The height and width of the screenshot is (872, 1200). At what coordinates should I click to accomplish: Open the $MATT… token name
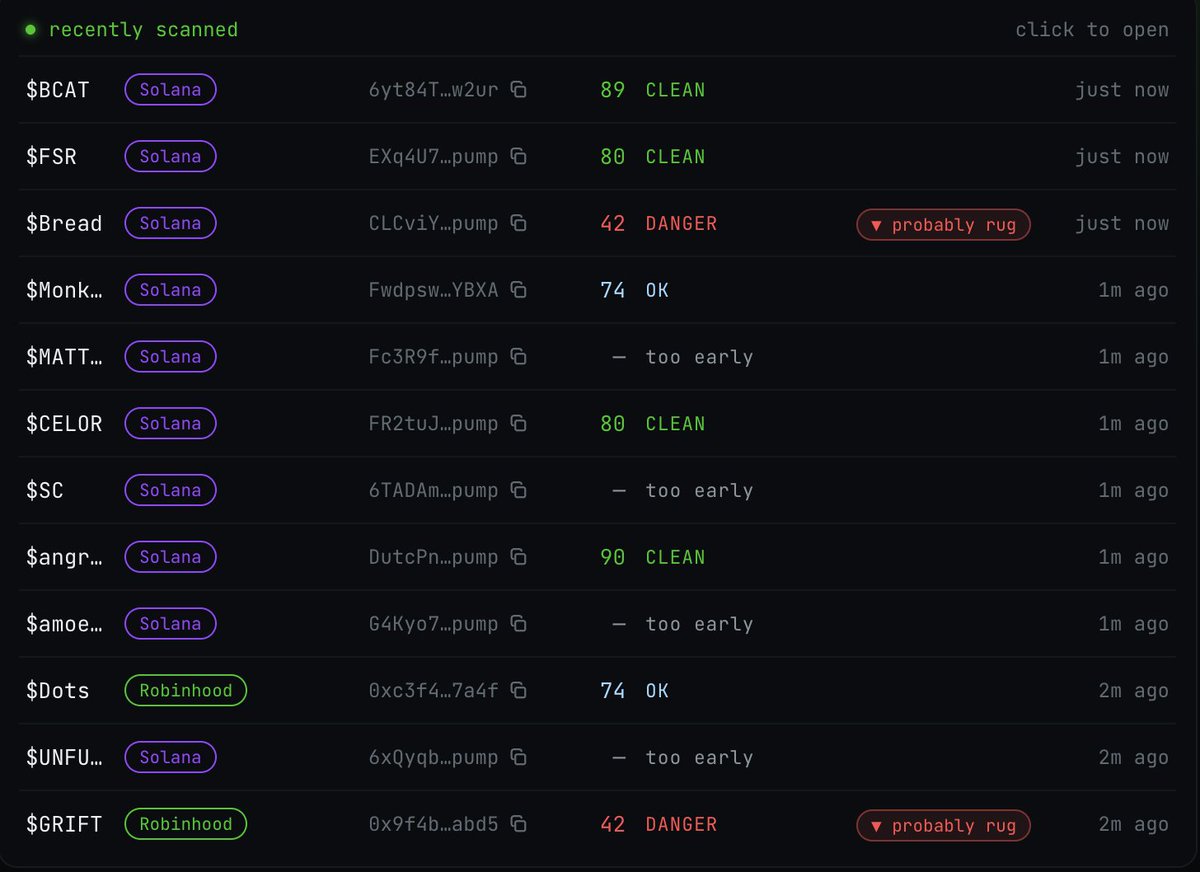pos(64,356)
